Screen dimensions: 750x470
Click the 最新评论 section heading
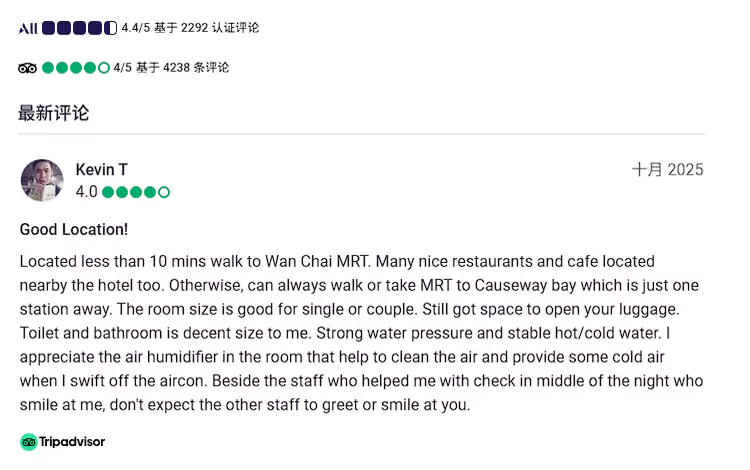tap(53, 113)
